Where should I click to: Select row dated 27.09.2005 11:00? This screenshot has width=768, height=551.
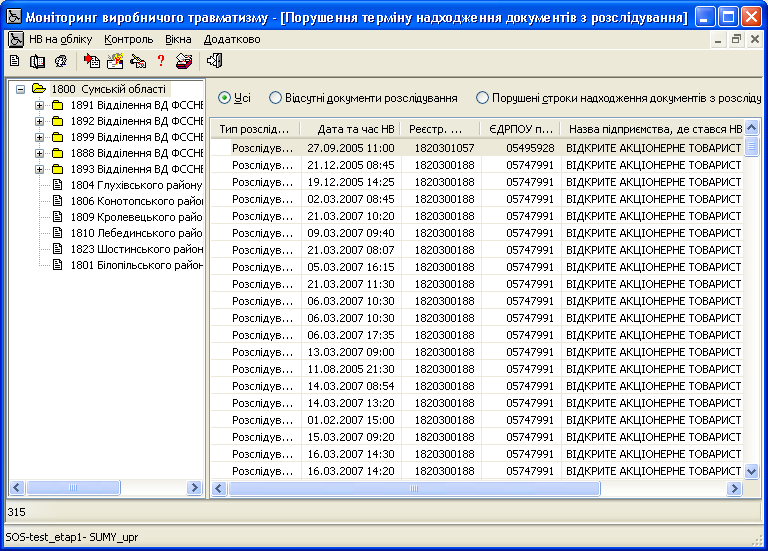coord(477,148)
